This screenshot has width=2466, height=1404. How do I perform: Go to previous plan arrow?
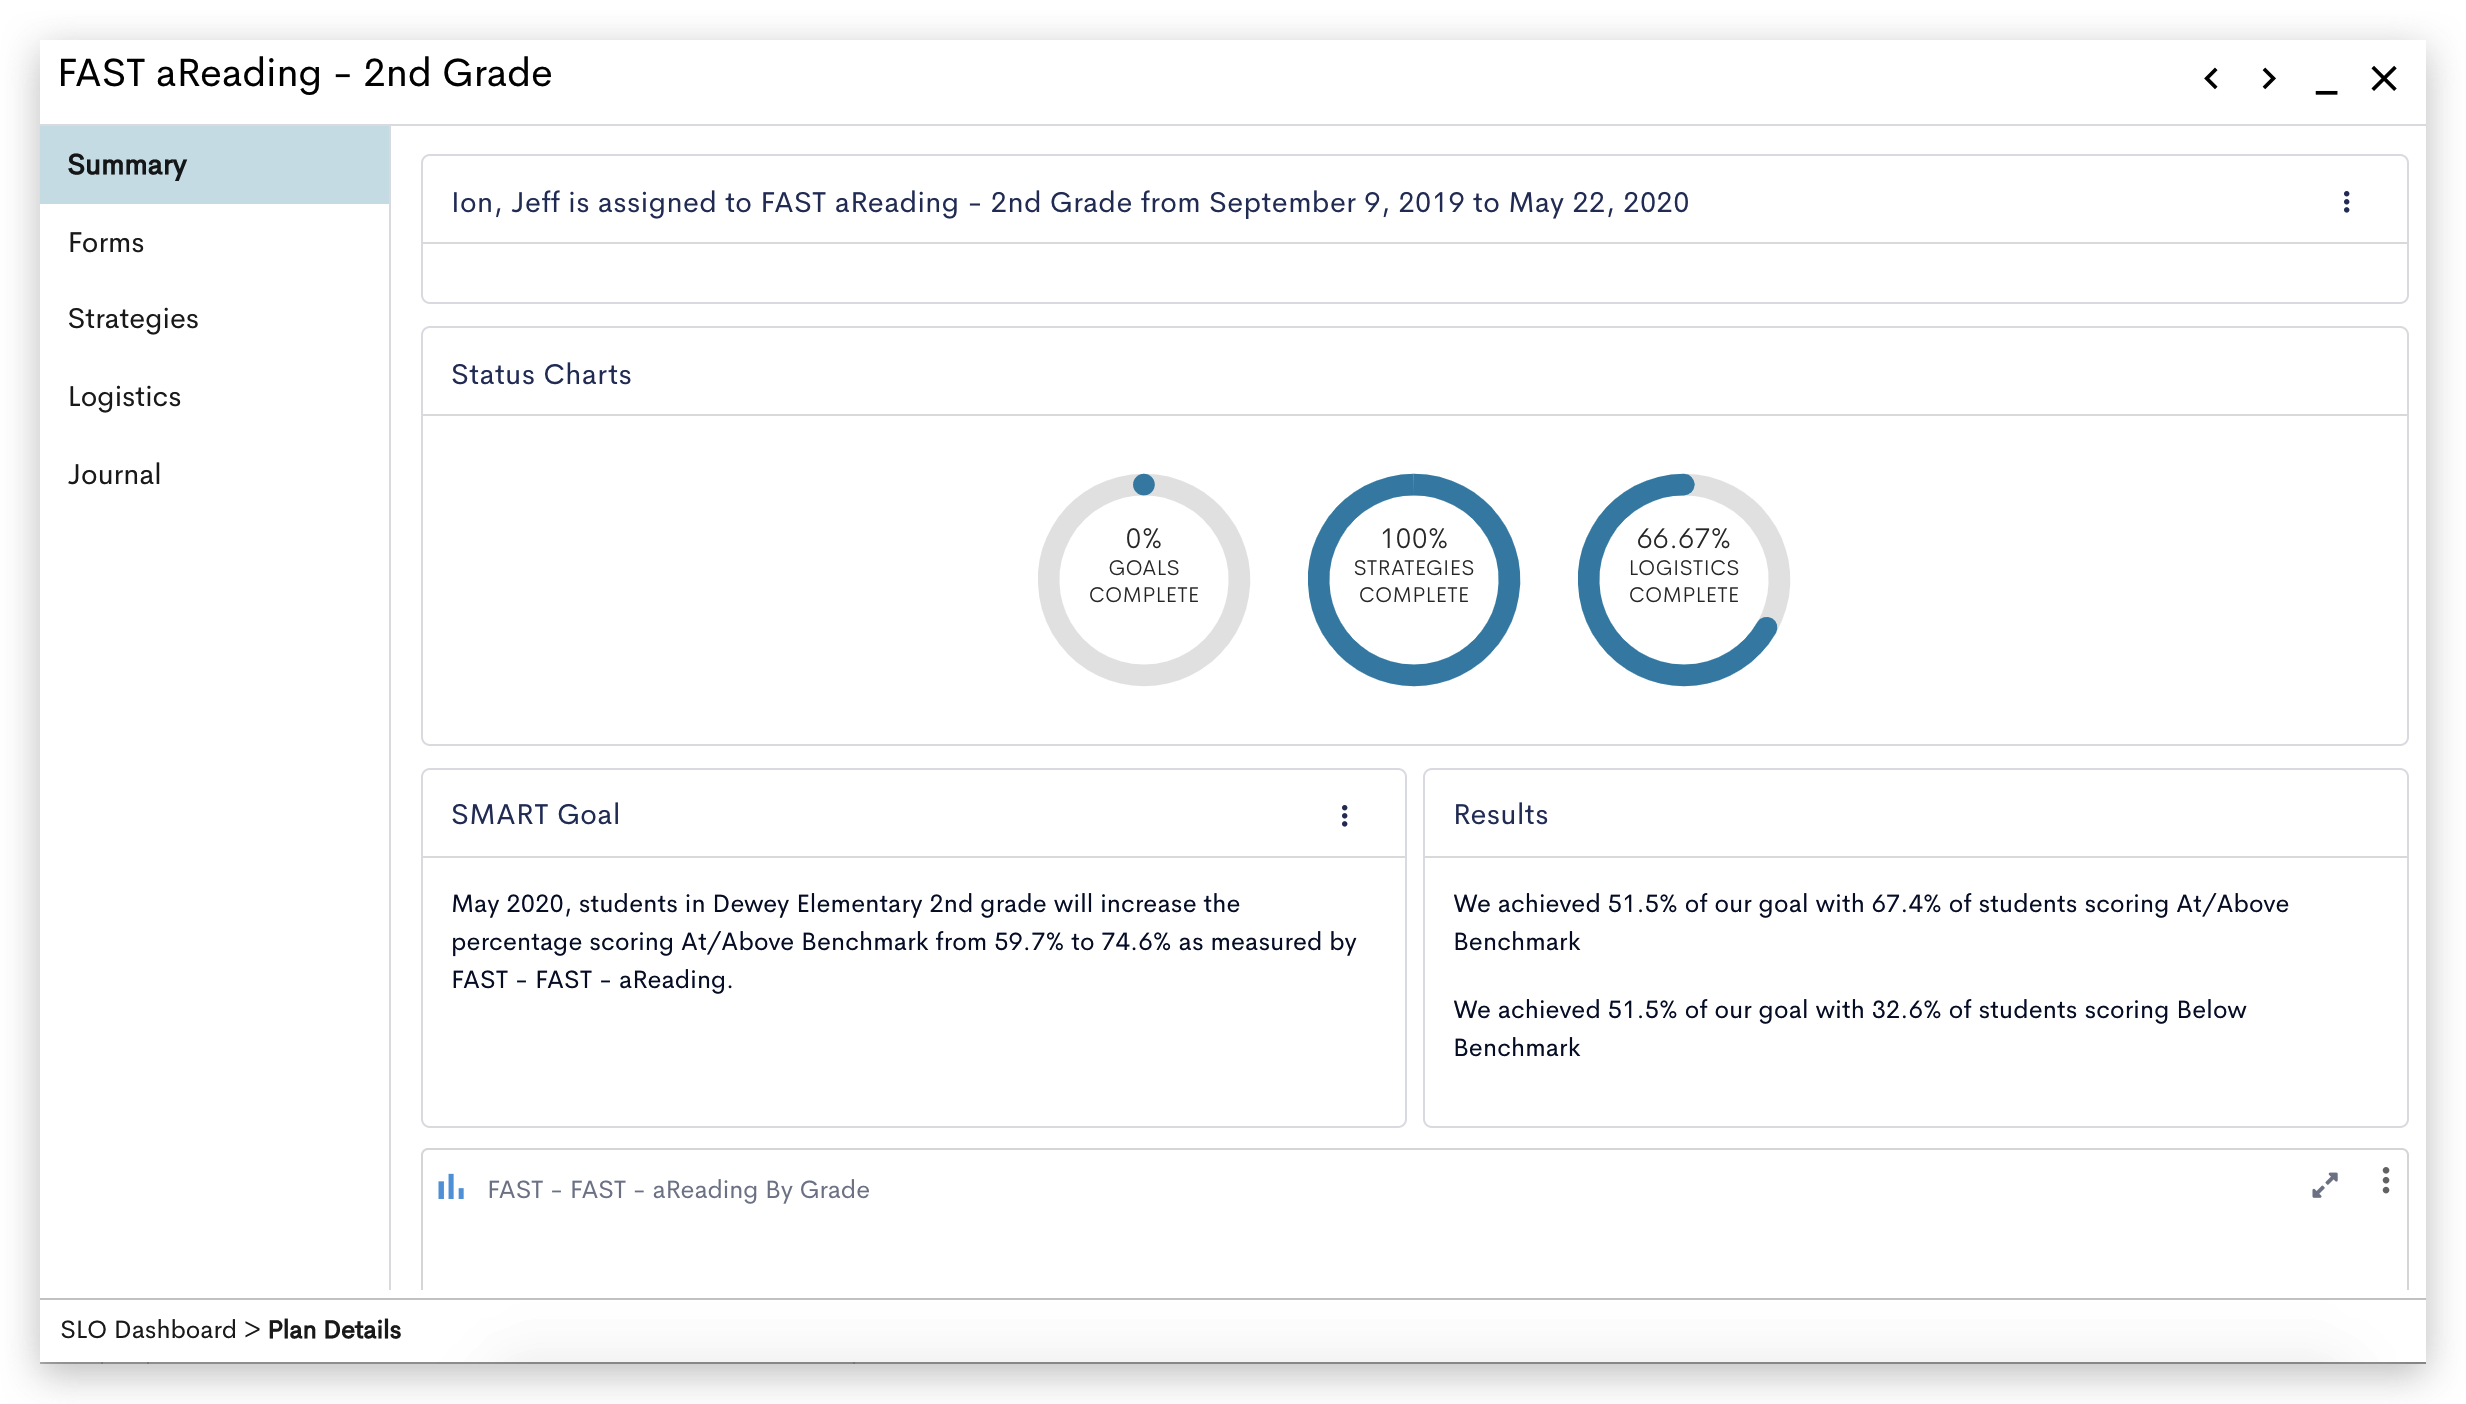(x=2211, y=78)
